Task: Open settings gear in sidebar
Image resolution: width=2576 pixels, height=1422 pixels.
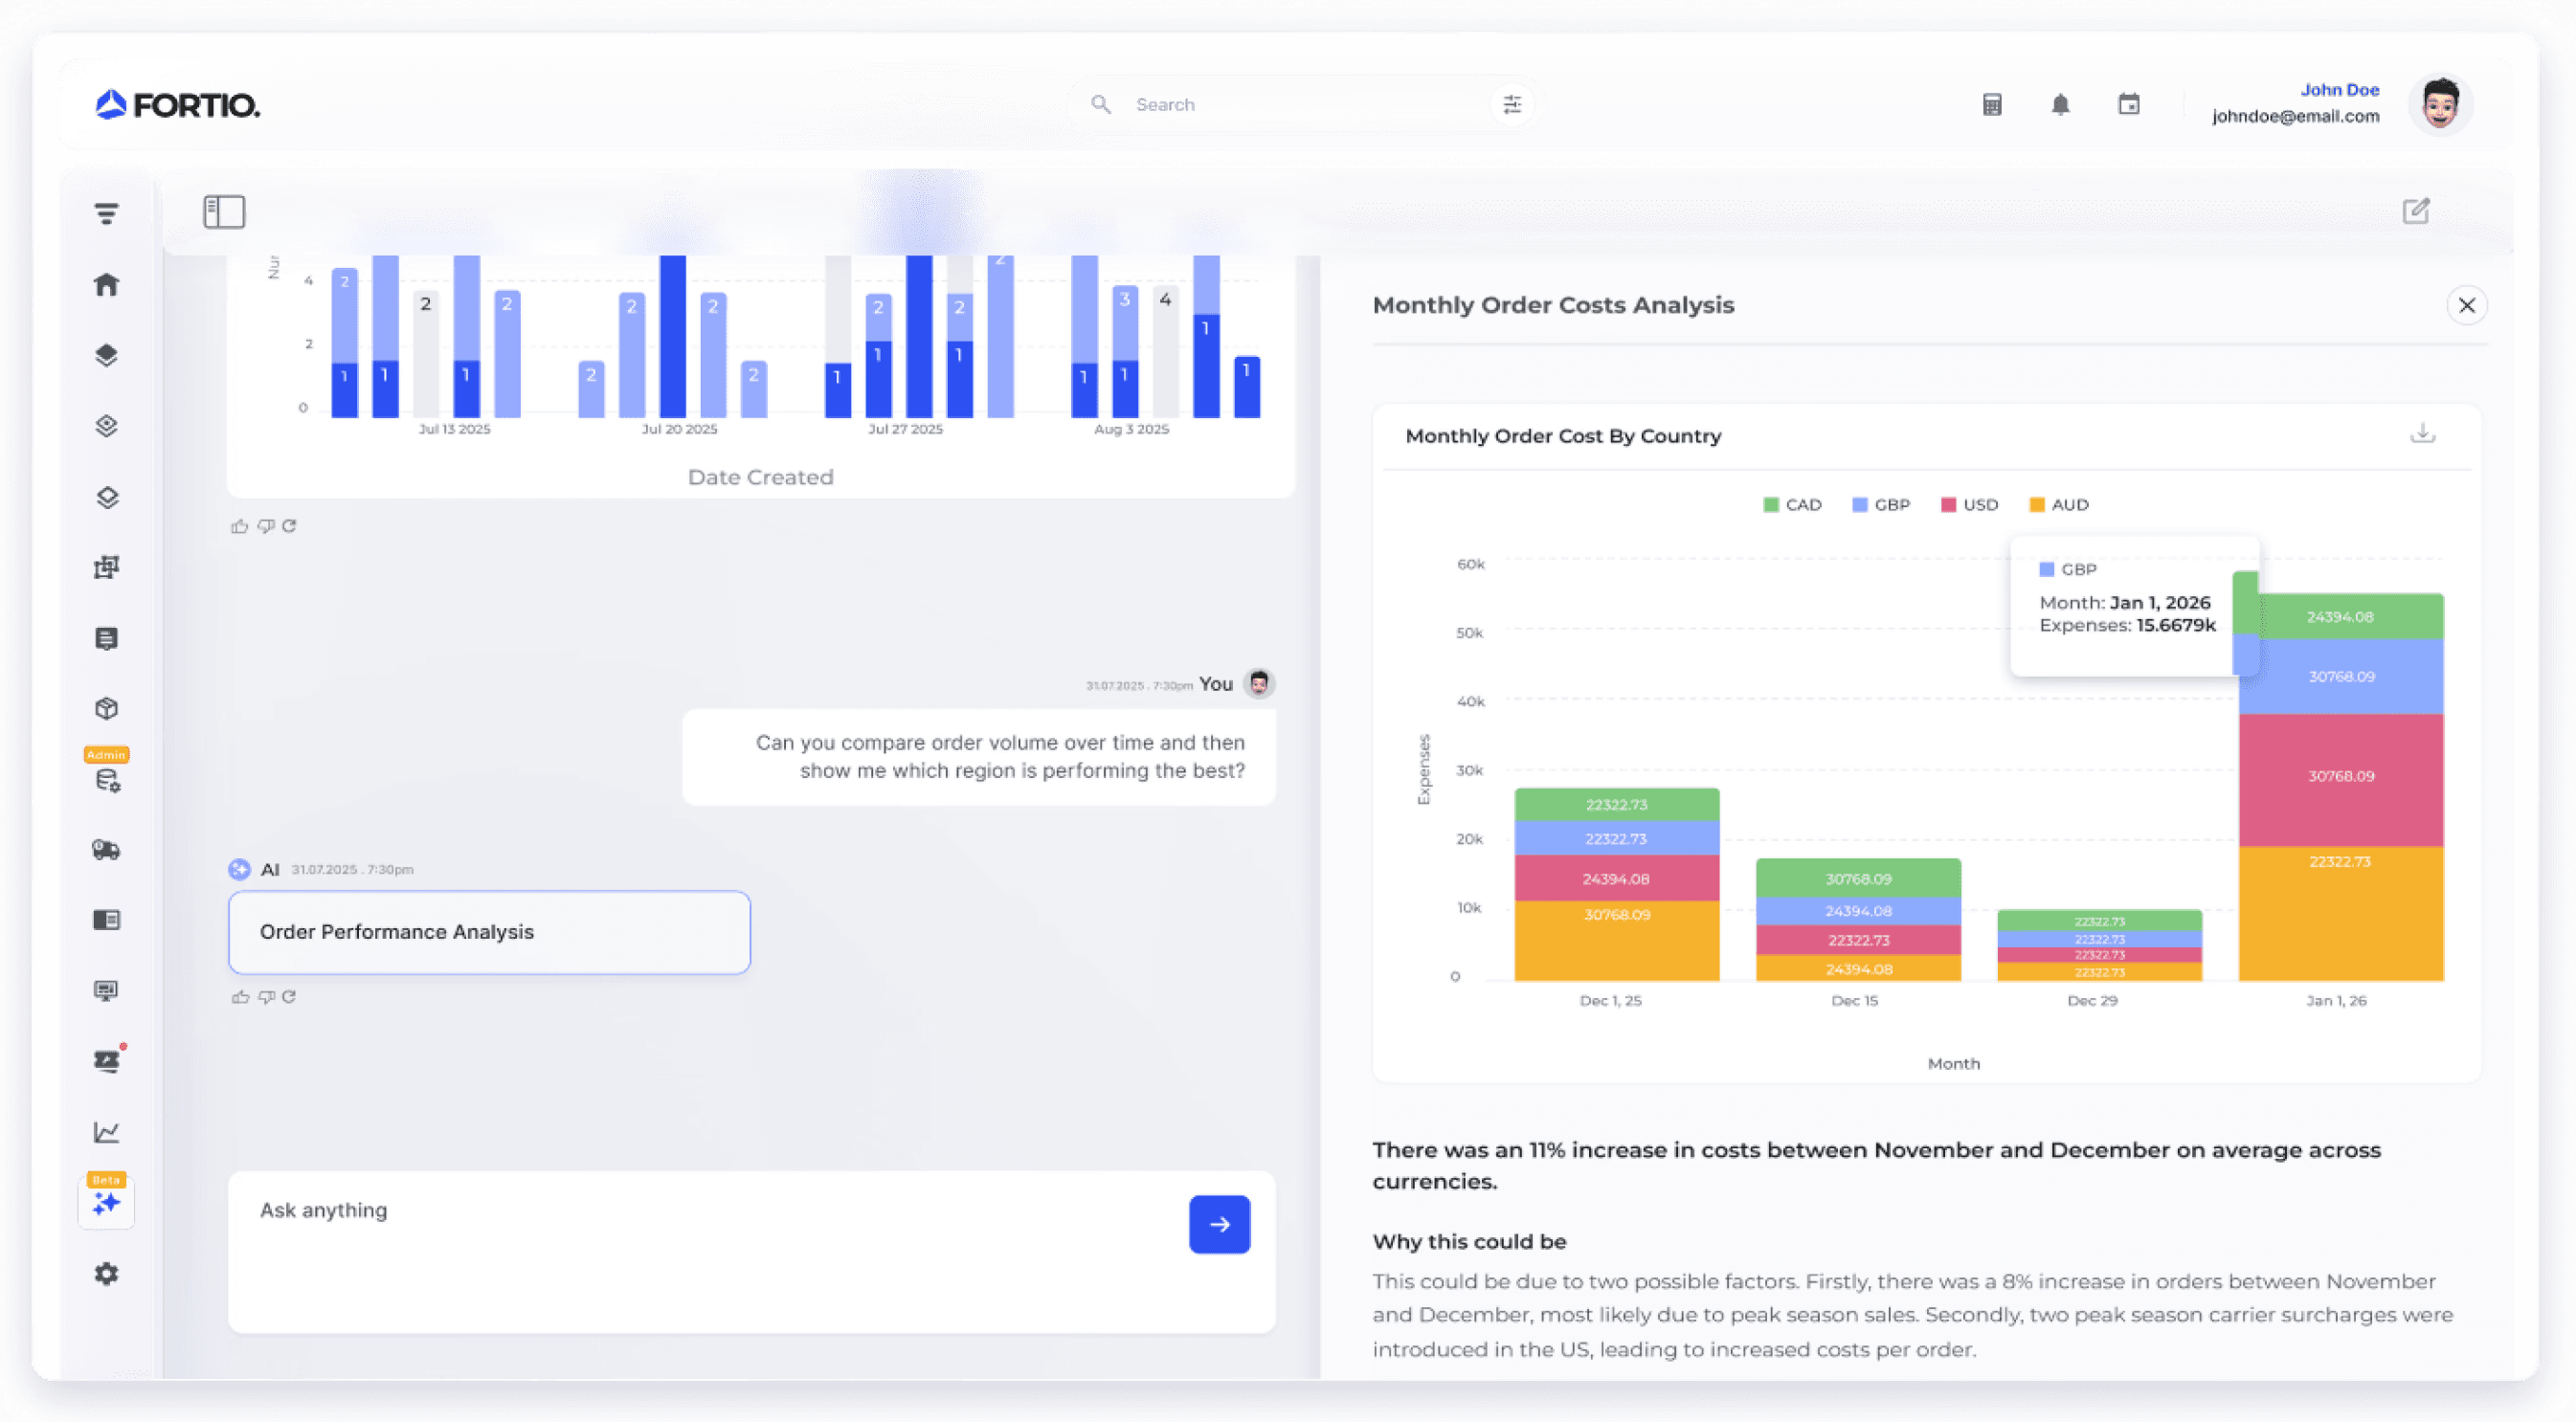Action: point(107,1274)
